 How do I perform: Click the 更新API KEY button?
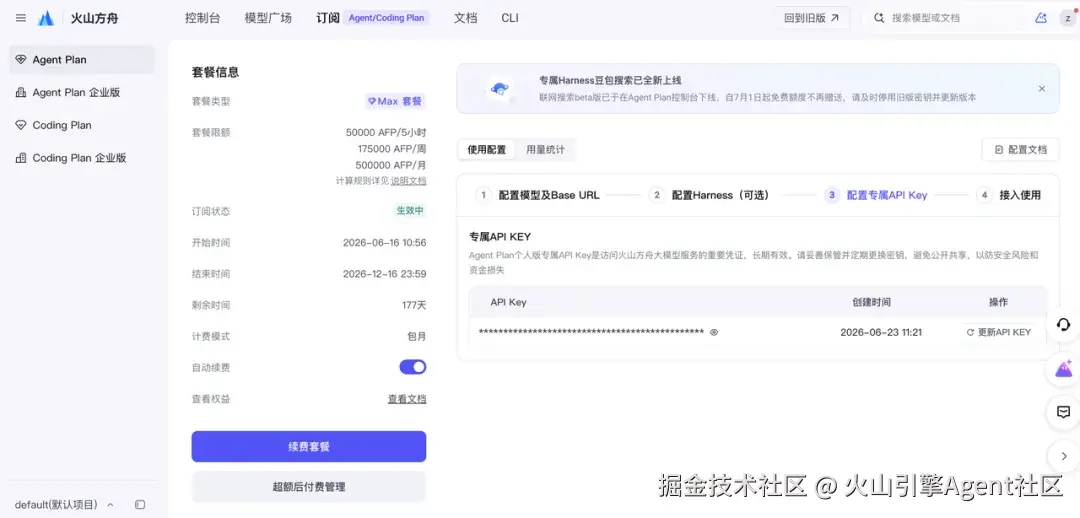(999, 333)
